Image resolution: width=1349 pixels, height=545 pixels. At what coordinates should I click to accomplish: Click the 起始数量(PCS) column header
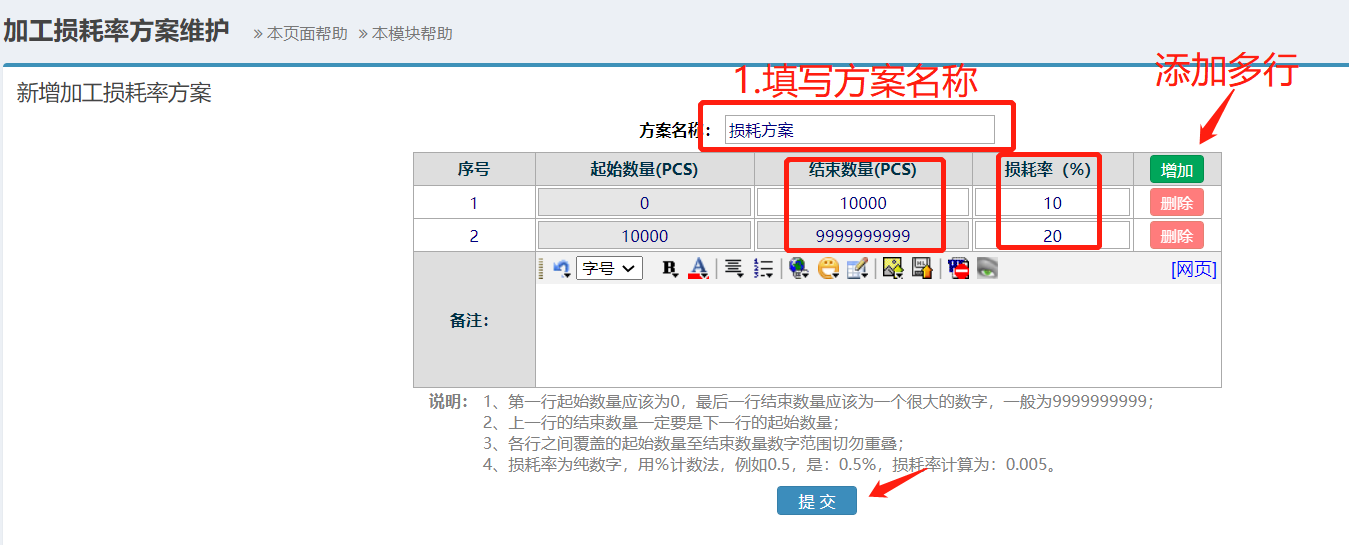(x=644, y=169)
